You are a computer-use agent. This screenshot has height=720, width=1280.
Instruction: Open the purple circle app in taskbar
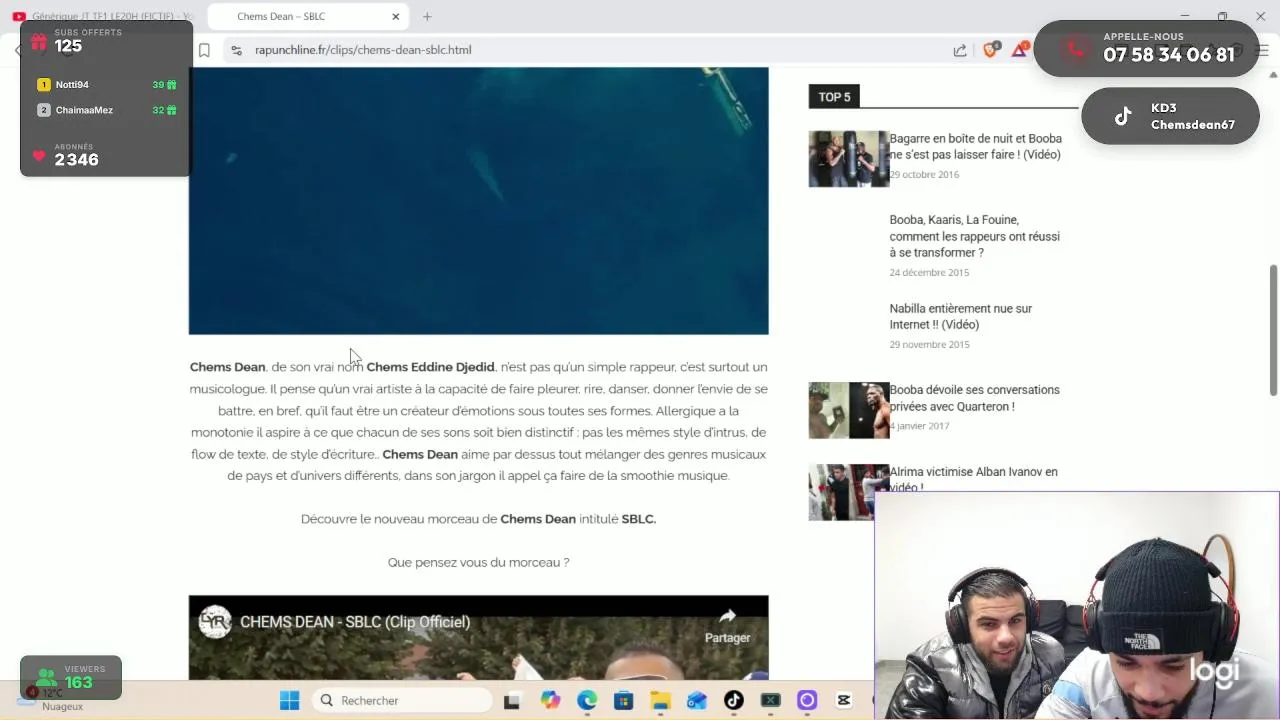(807, 701)
